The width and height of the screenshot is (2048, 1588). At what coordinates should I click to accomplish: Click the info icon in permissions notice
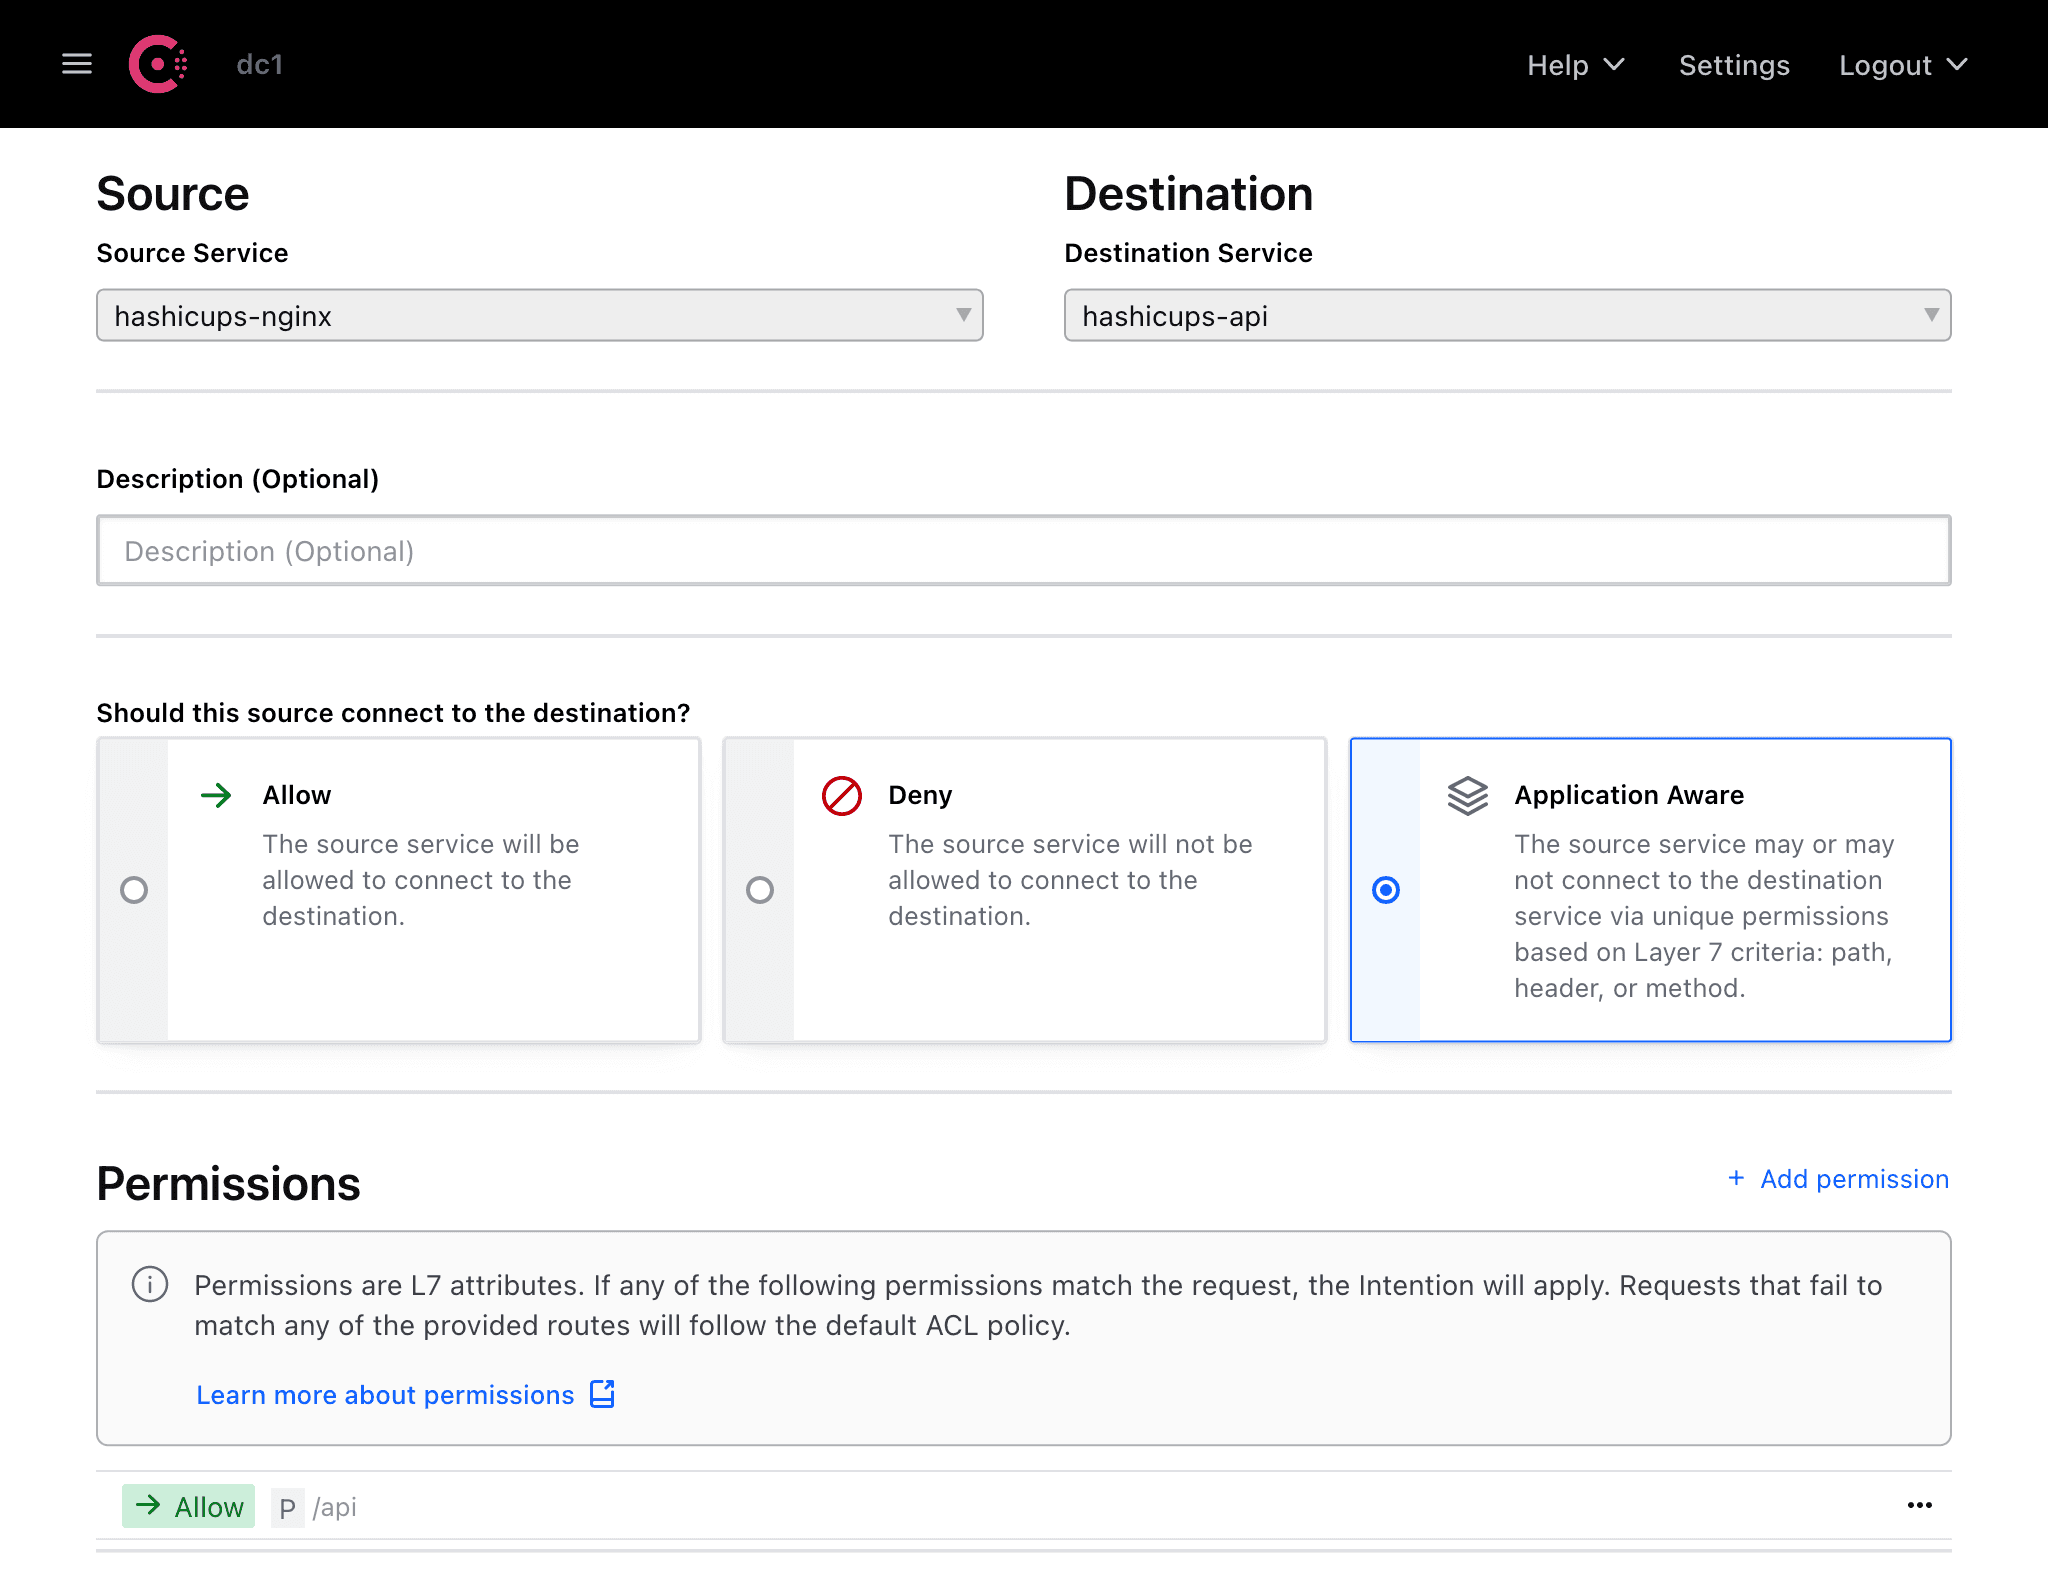(150, 1284)
